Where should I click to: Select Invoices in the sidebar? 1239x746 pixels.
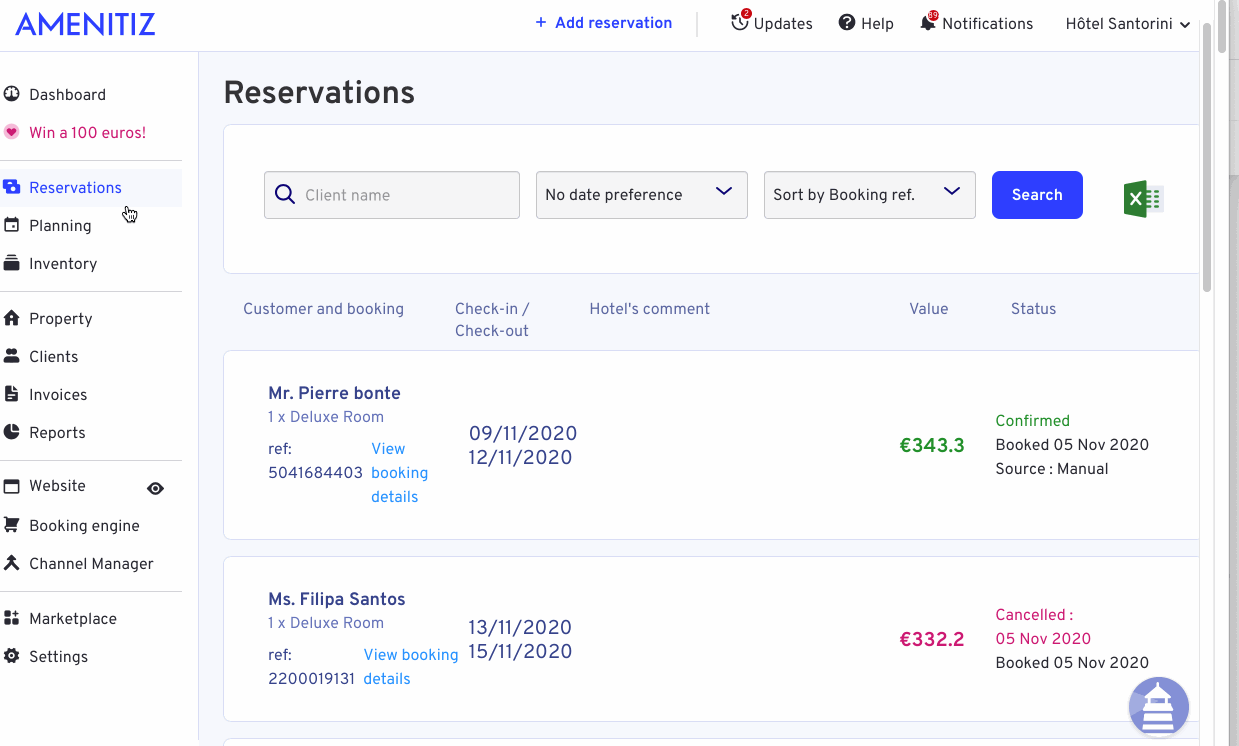[58, 395]
